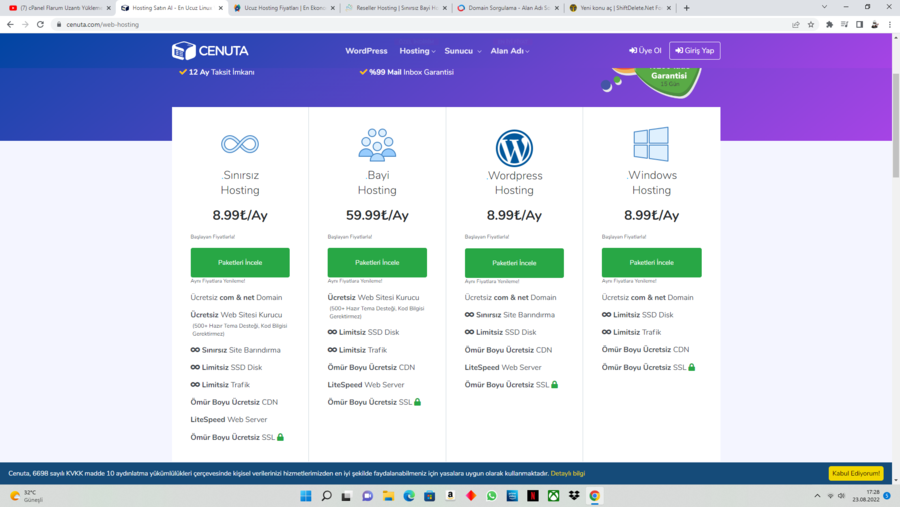Click the side panel icon in toolbar
This screenshot has width=900, height=507.
point(859,24)
